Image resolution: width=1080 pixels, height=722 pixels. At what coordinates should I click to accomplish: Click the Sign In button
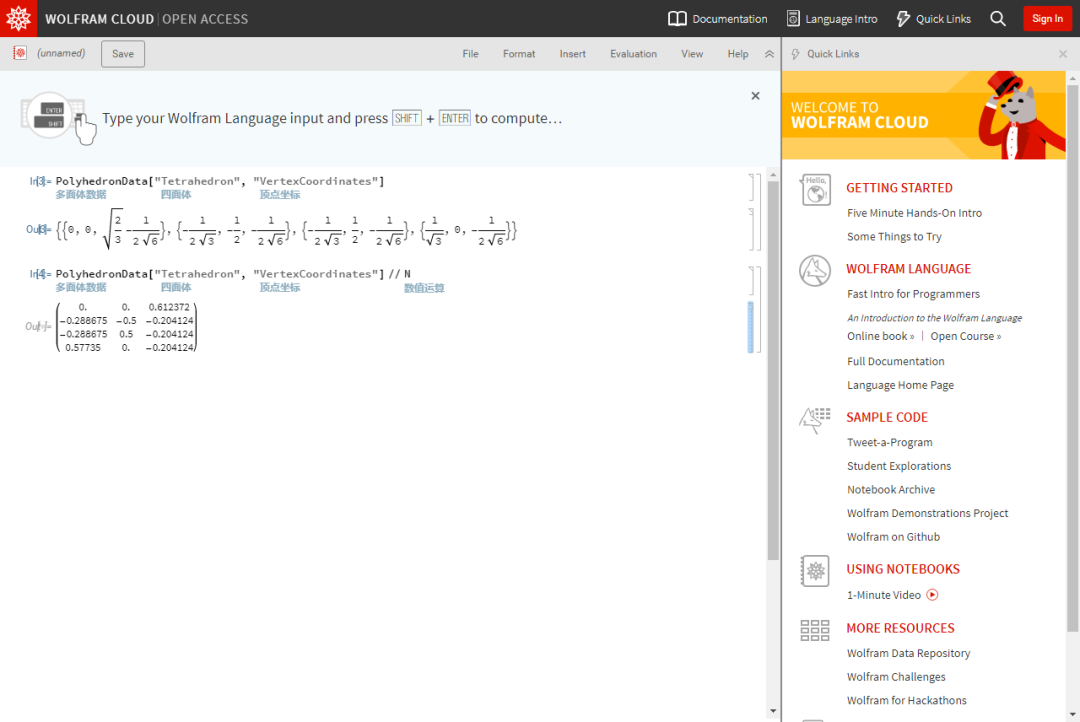pyautogui.click(x=1047, y=19)
